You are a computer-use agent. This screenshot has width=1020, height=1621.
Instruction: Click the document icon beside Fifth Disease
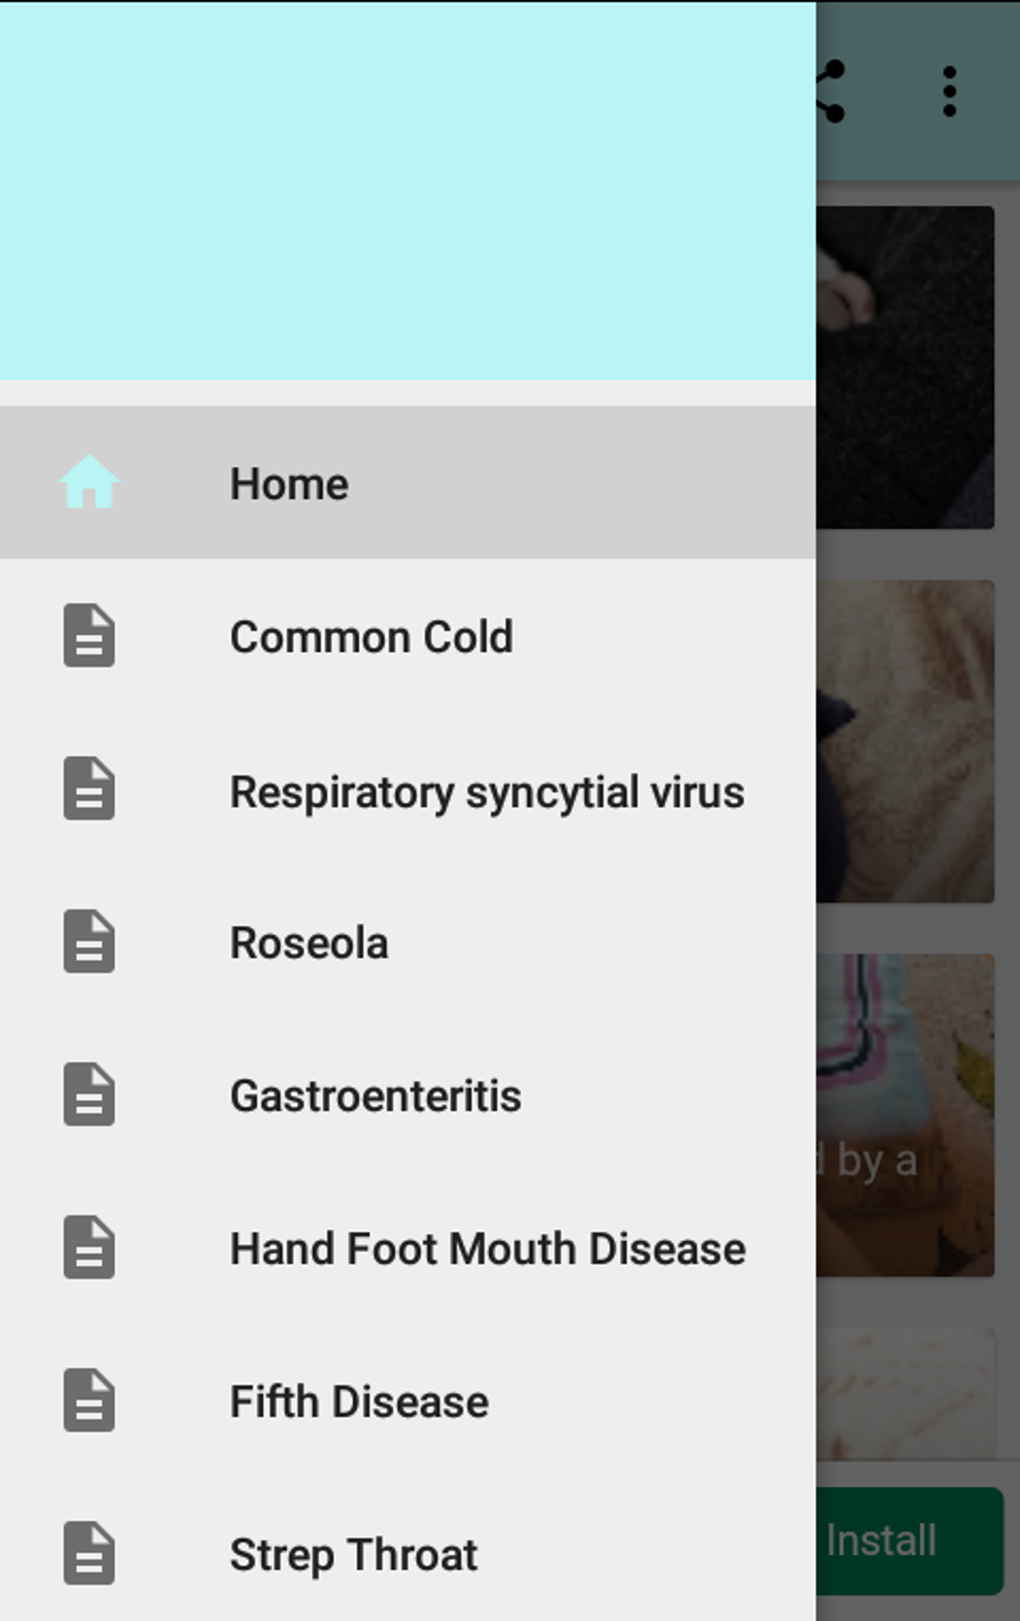(89, 1401)
